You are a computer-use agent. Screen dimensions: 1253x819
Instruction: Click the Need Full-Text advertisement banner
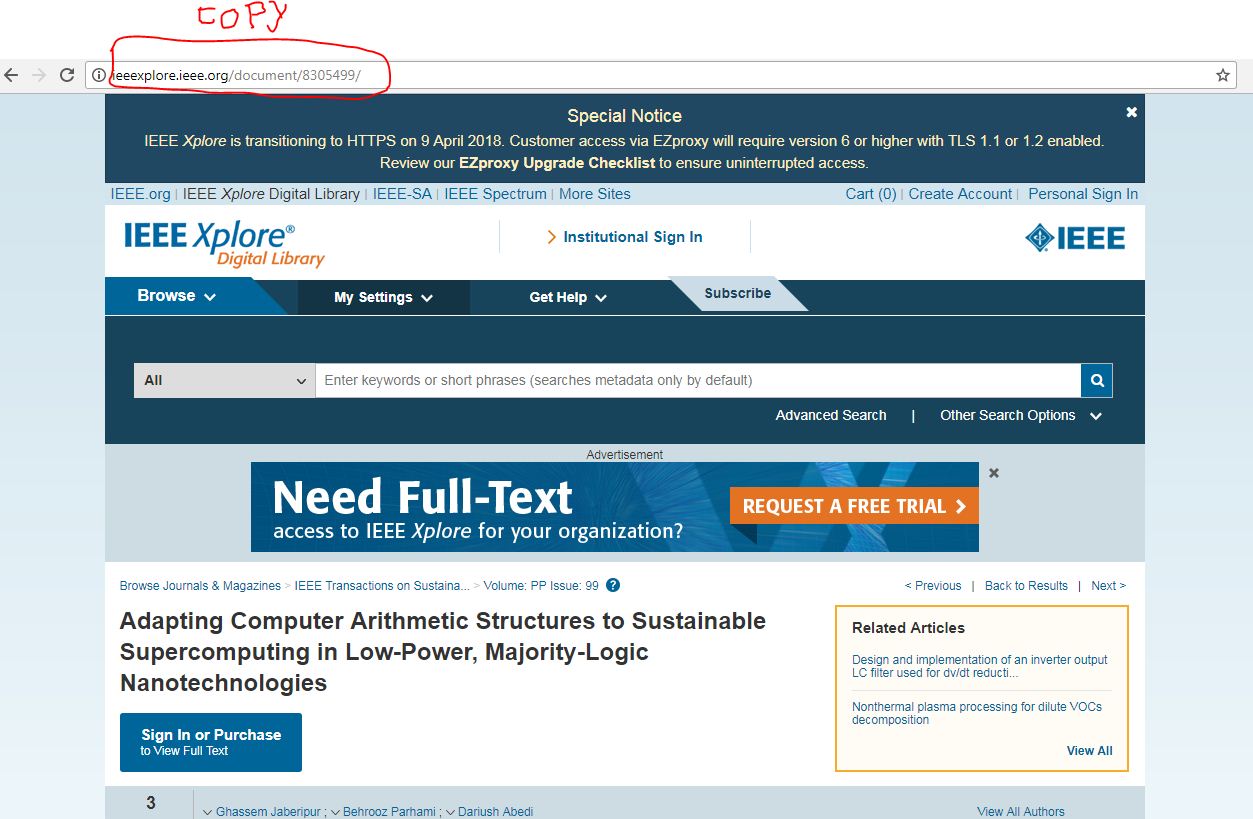click(x=615, y=507)
